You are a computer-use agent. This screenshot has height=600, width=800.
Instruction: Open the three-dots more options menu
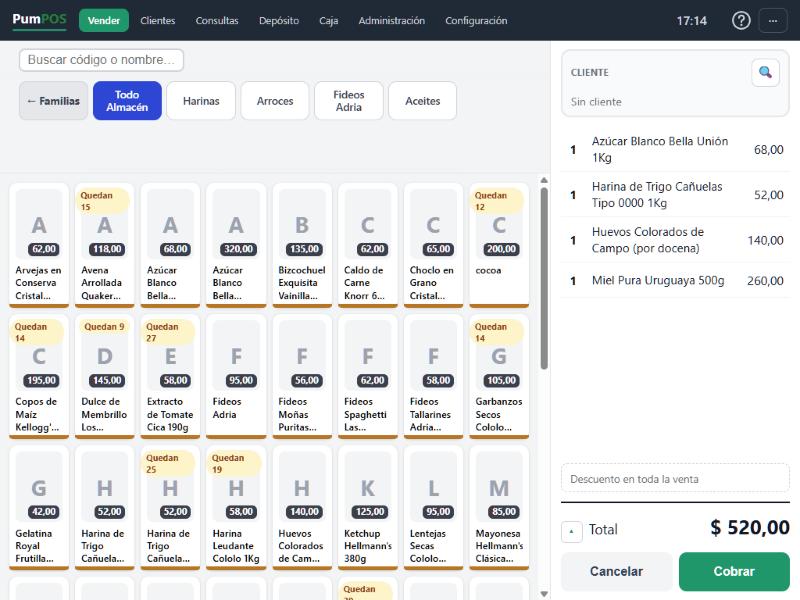click(x=773, y=21)
